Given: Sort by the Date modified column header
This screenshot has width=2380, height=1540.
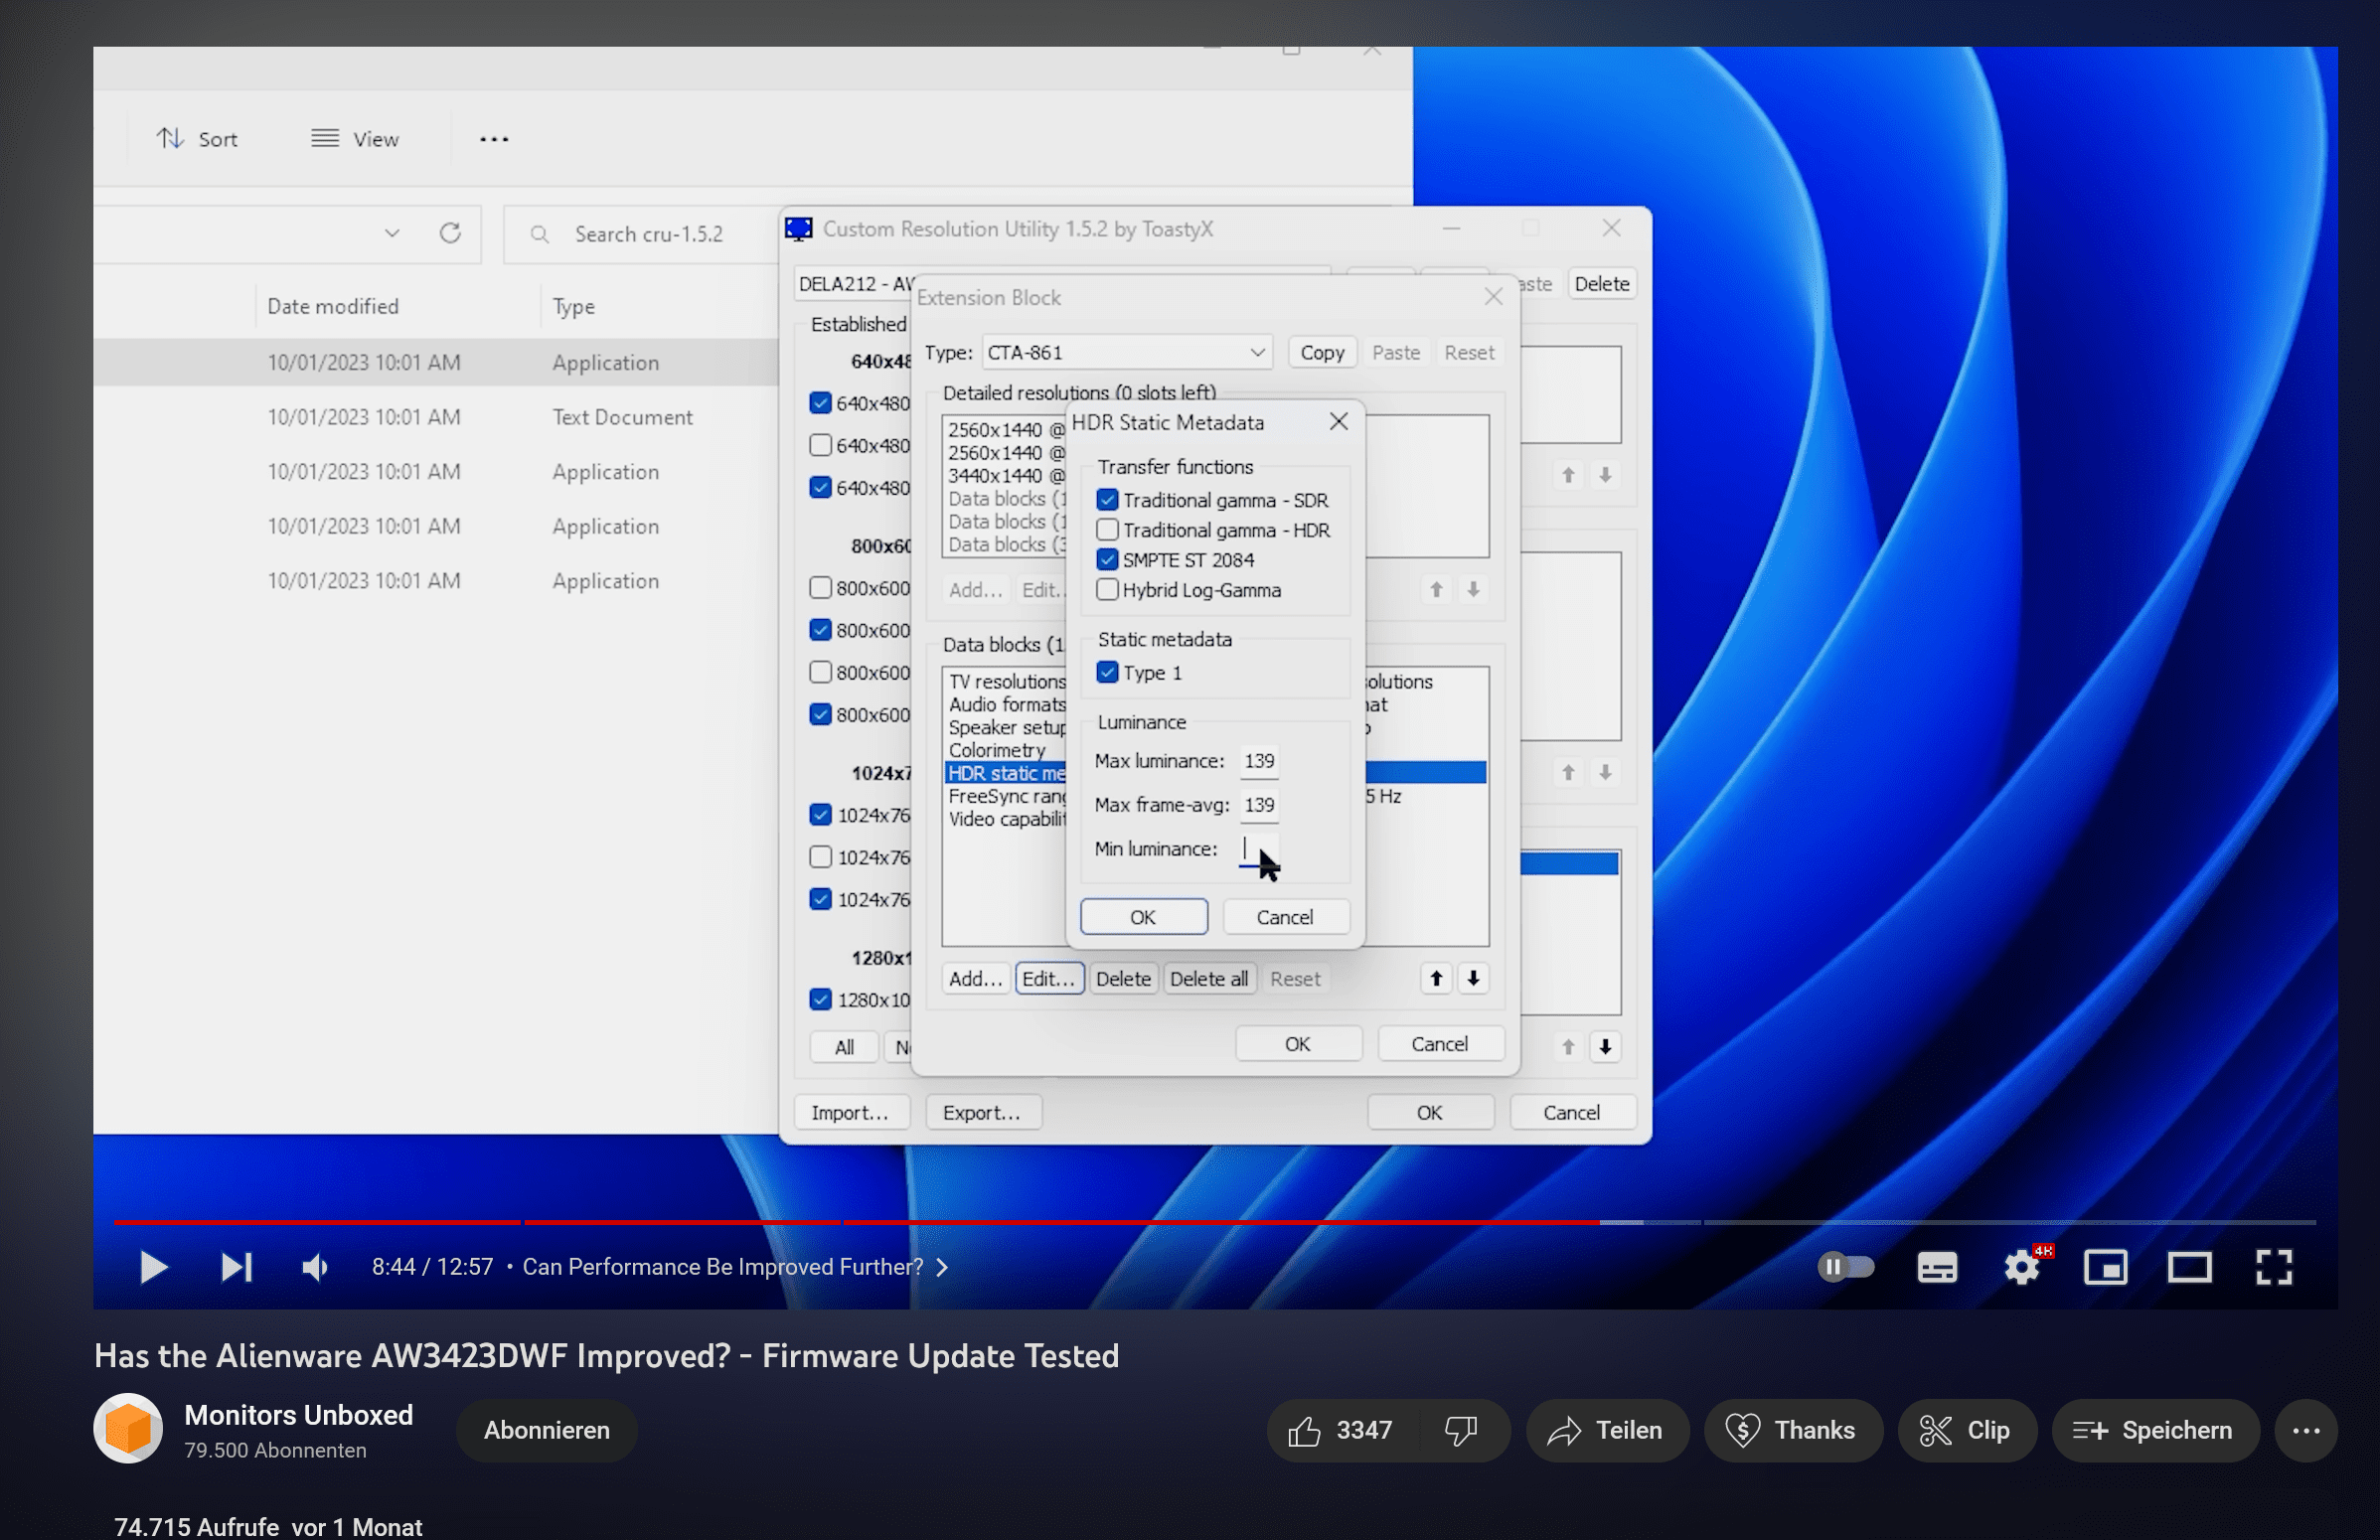Looking at the screenshot, I should click(x=333, y=306).
